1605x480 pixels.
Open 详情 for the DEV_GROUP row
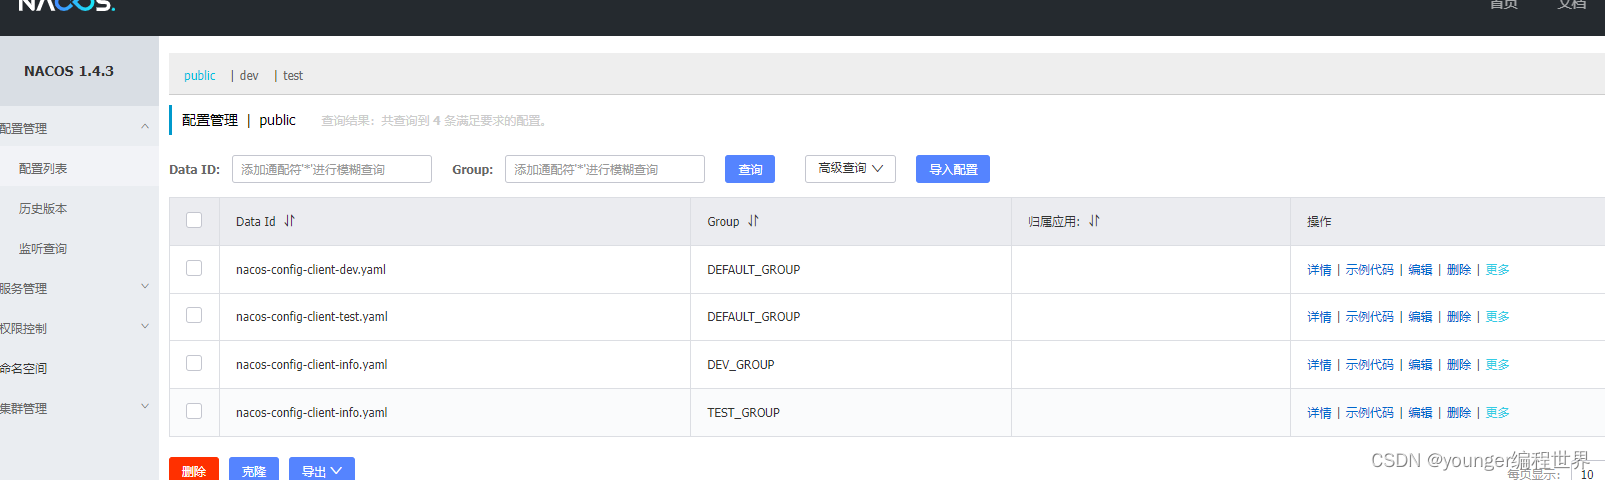click(x=1319, y=365)
